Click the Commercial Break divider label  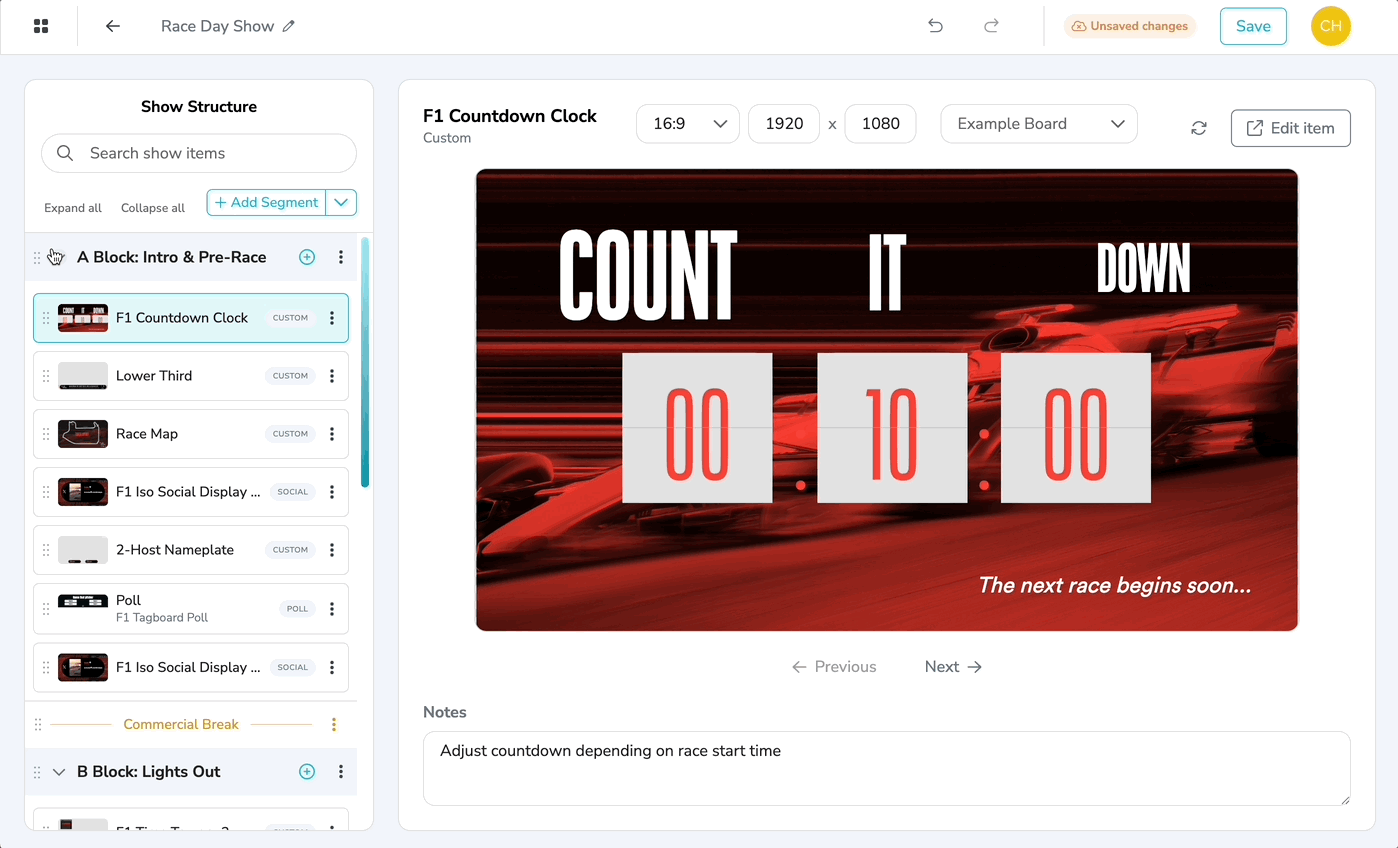pos(181,724)
